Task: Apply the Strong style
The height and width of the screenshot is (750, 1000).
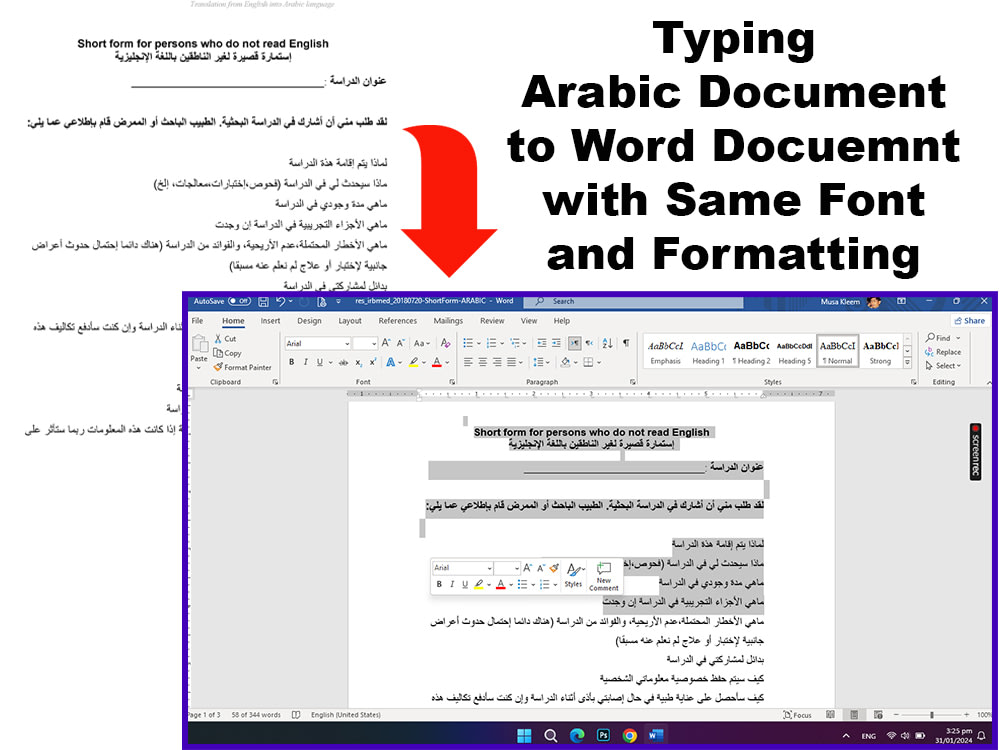Action: (x=881, y=351)
